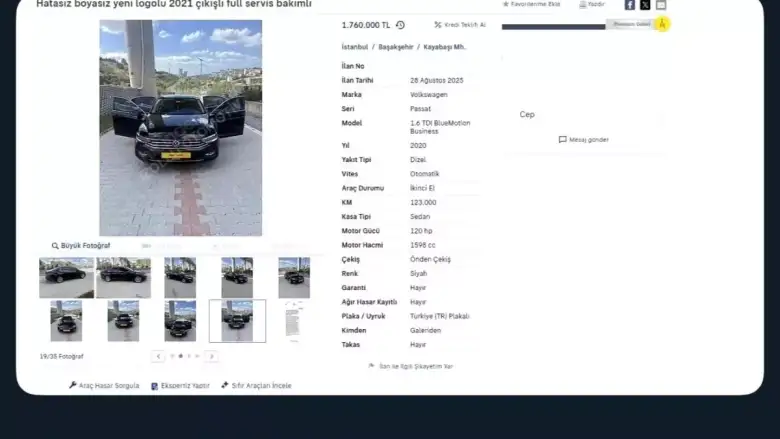Click the active pagination dot under thumbnails
780x439 pixels.
coord(181,356)
